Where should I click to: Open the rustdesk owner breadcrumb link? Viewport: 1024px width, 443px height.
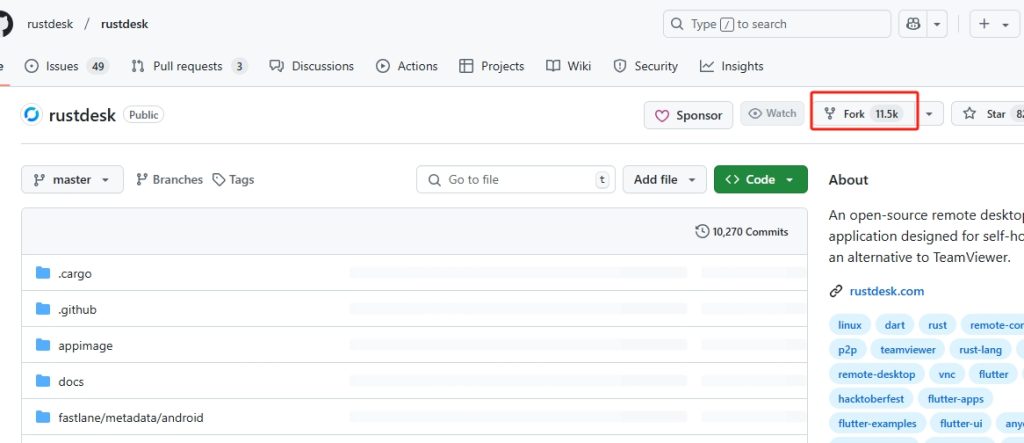(x=49, y=24)
